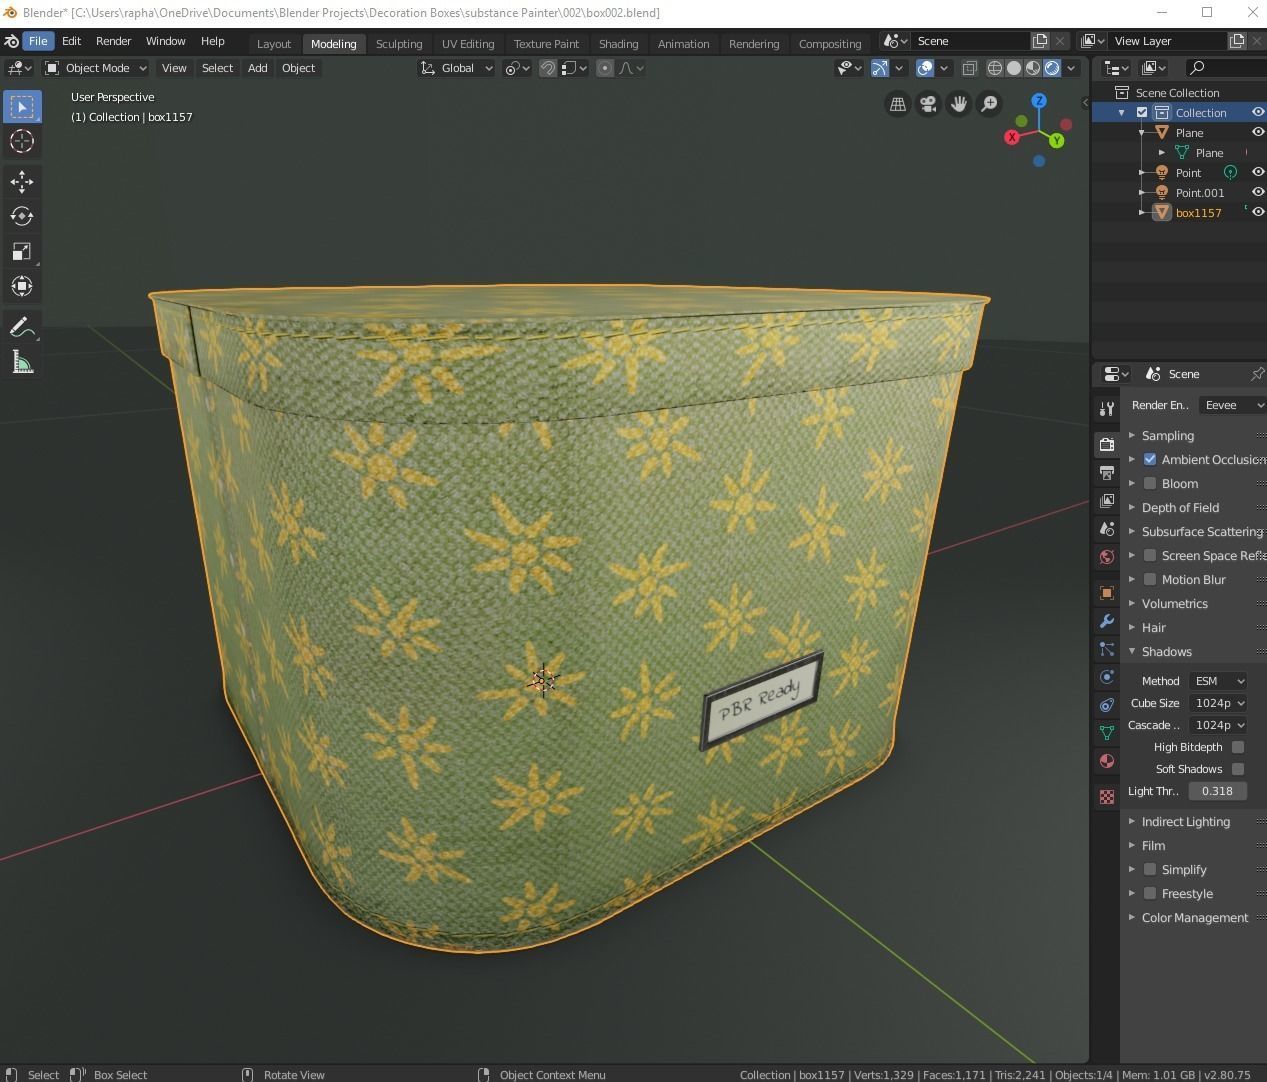Switch to wireframe viewport shading

tap(994, 68)
